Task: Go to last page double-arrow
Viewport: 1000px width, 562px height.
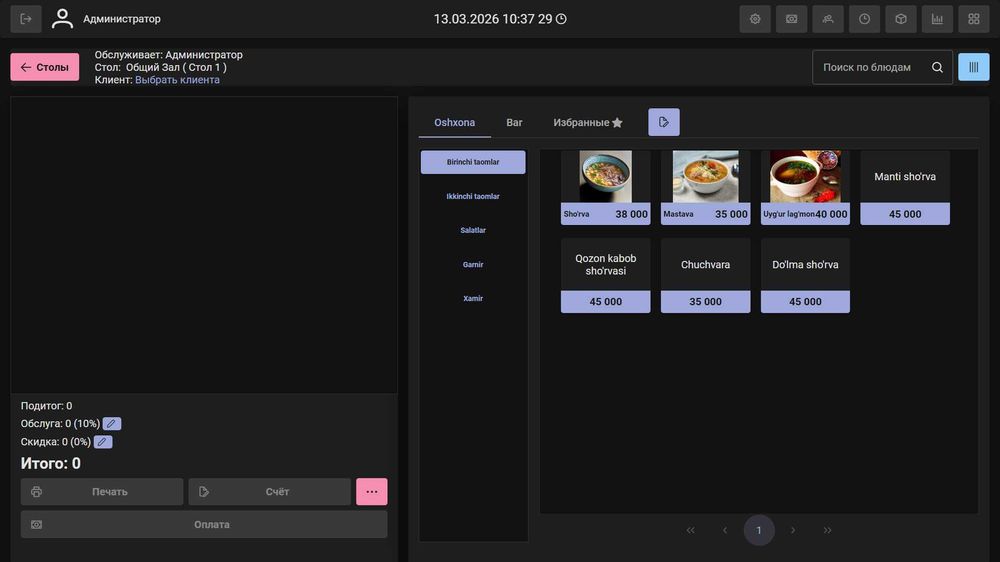Action: pyautogui.click(x=827, y=530)
